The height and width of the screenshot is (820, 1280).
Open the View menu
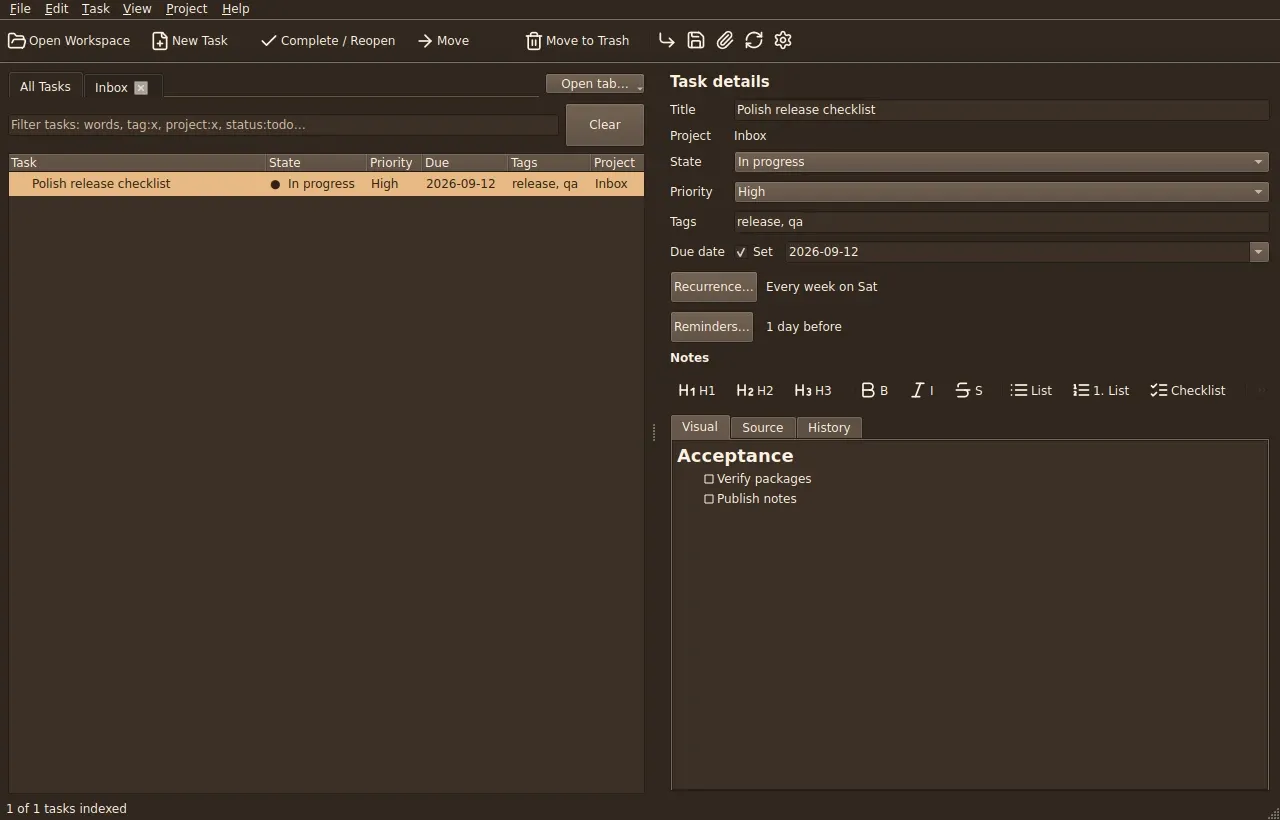pyautogui.click(x=137, y=8)
